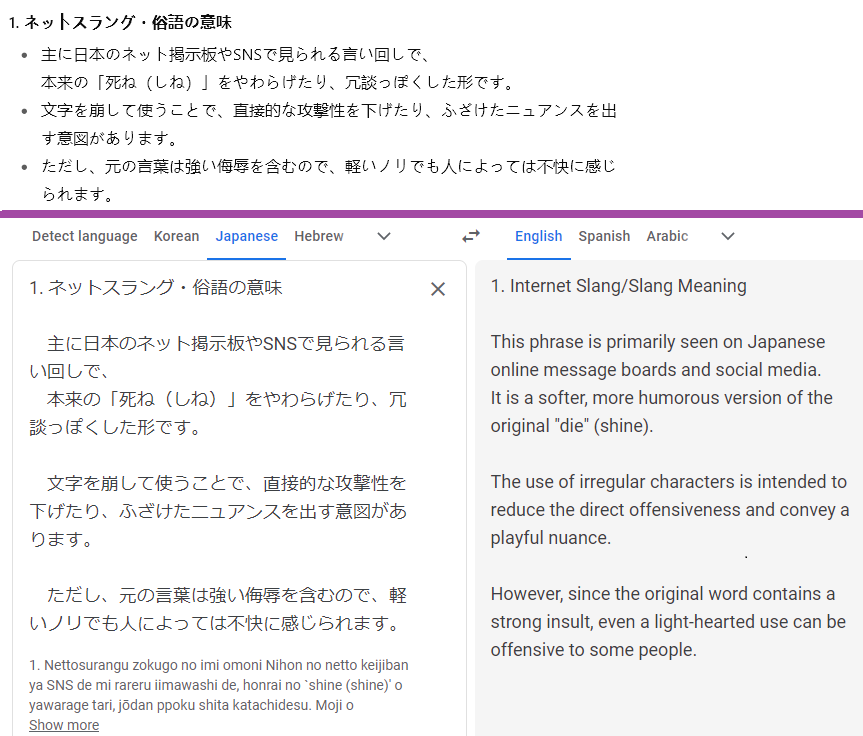
Task: Clear the source text with X
Action: [x=438, y=289]
